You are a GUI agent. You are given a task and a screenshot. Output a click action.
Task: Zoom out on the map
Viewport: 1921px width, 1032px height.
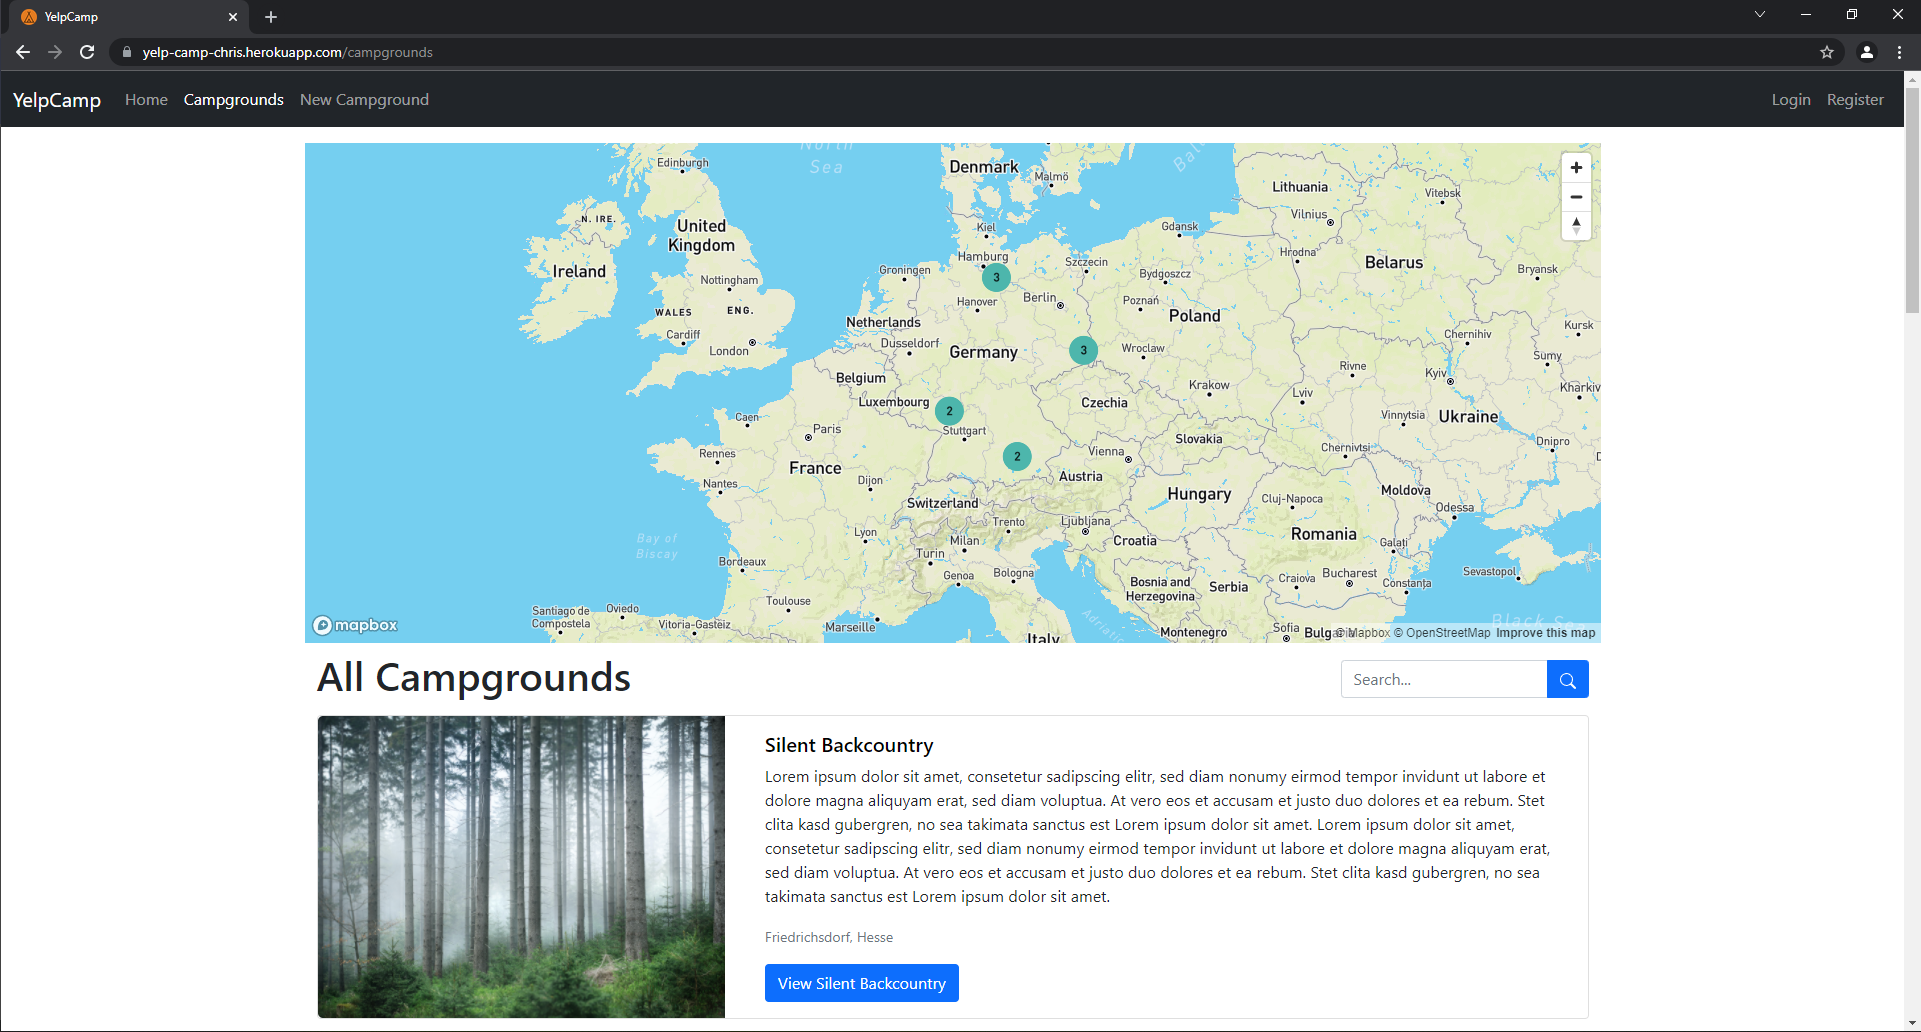1577,196
